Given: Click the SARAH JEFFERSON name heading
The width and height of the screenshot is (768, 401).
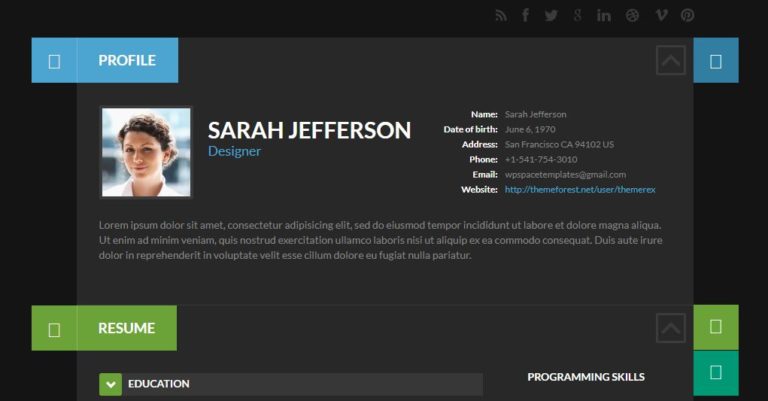Looking at the screenshot, I should pos(309,130).
